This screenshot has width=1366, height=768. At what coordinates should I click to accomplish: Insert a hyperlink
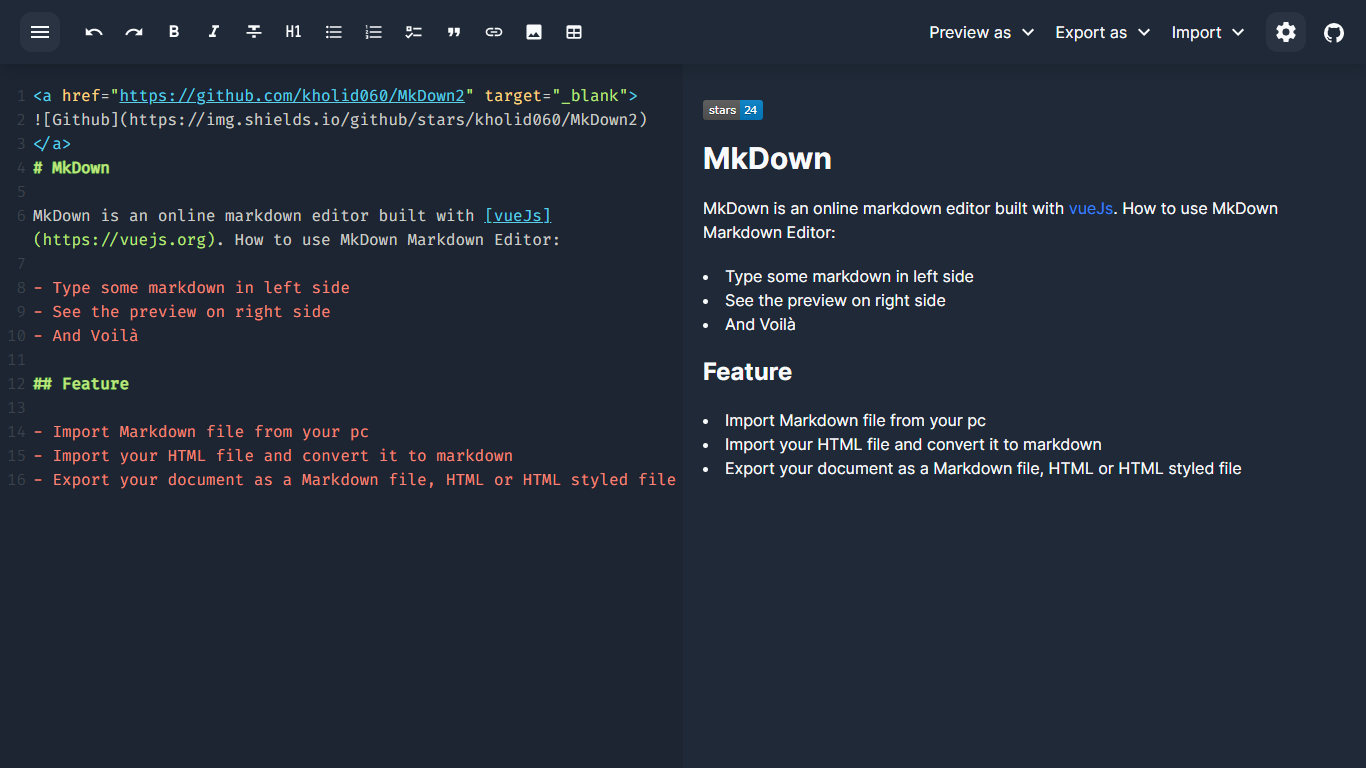[x=494, y=32]
